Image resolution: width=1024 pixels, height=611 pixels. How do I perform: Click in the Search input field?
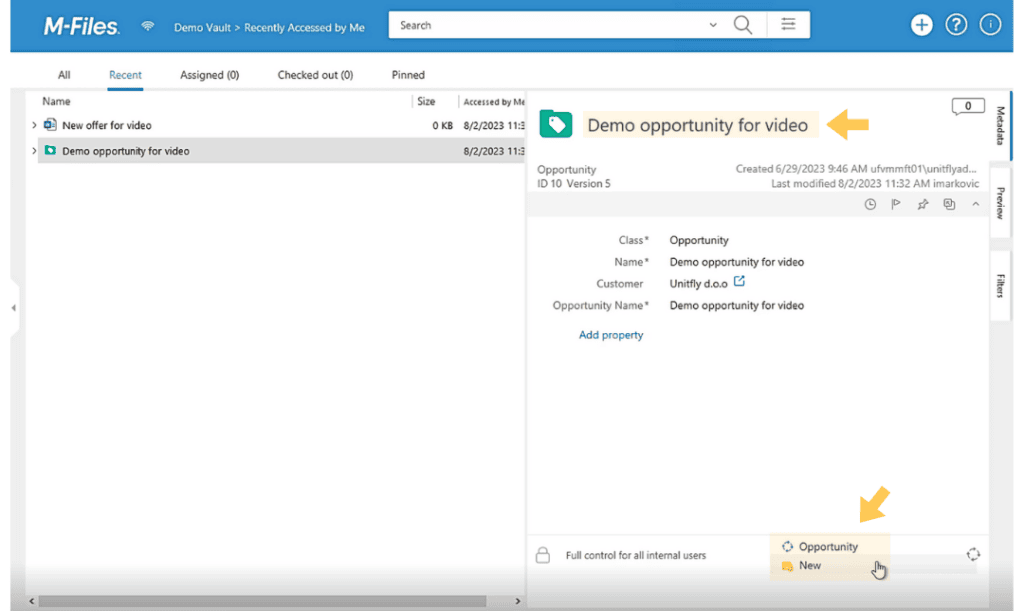pyautogui.click(x=549, y=25)
